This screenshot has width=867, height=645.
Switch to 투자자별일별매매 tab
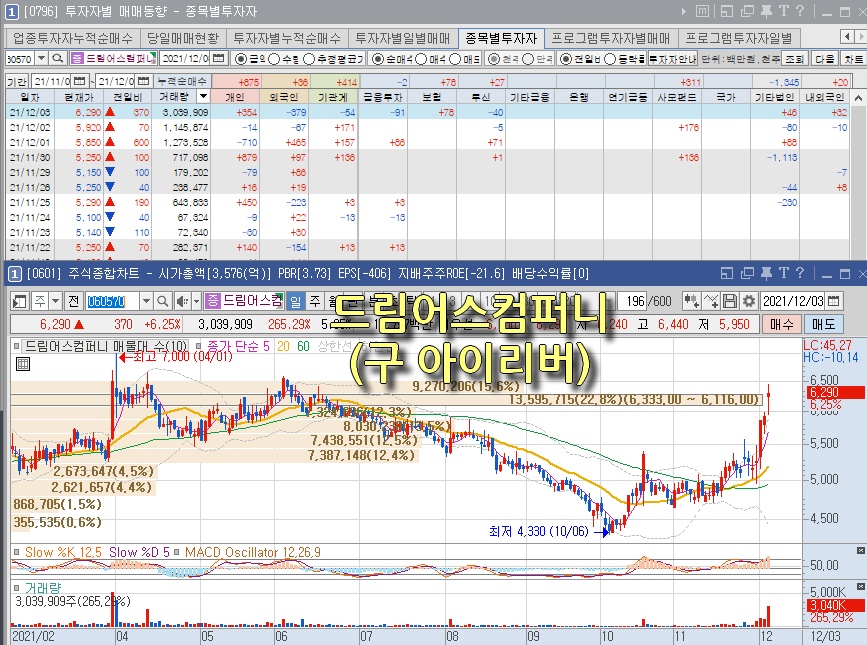click(403, 38)
